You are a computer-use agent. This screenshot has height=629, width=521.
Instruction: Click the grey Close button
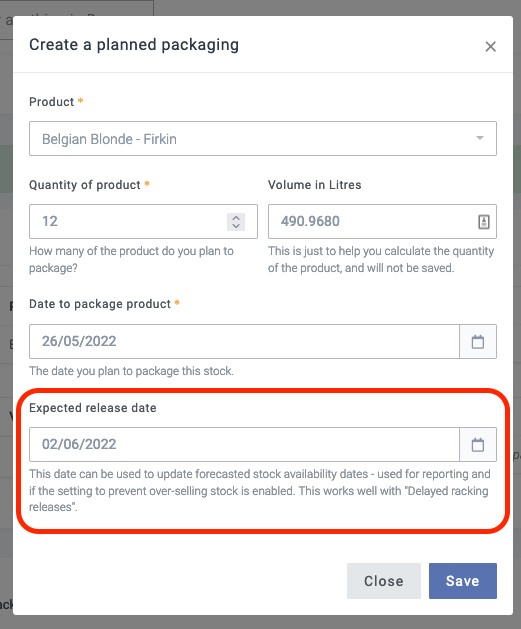tap(383, 581)
